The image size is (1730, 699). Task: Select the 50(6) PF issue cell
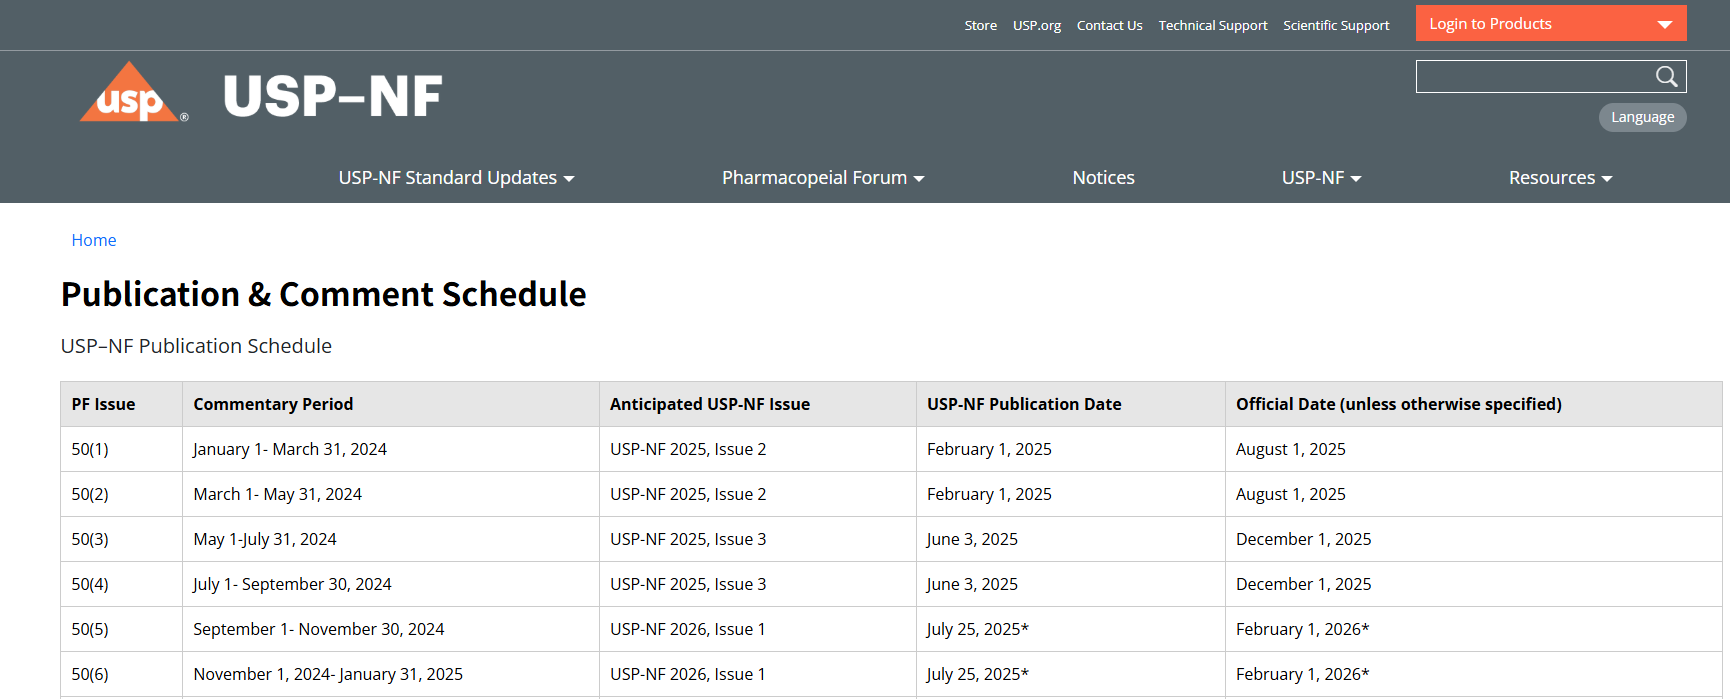[x=121, y=674]
